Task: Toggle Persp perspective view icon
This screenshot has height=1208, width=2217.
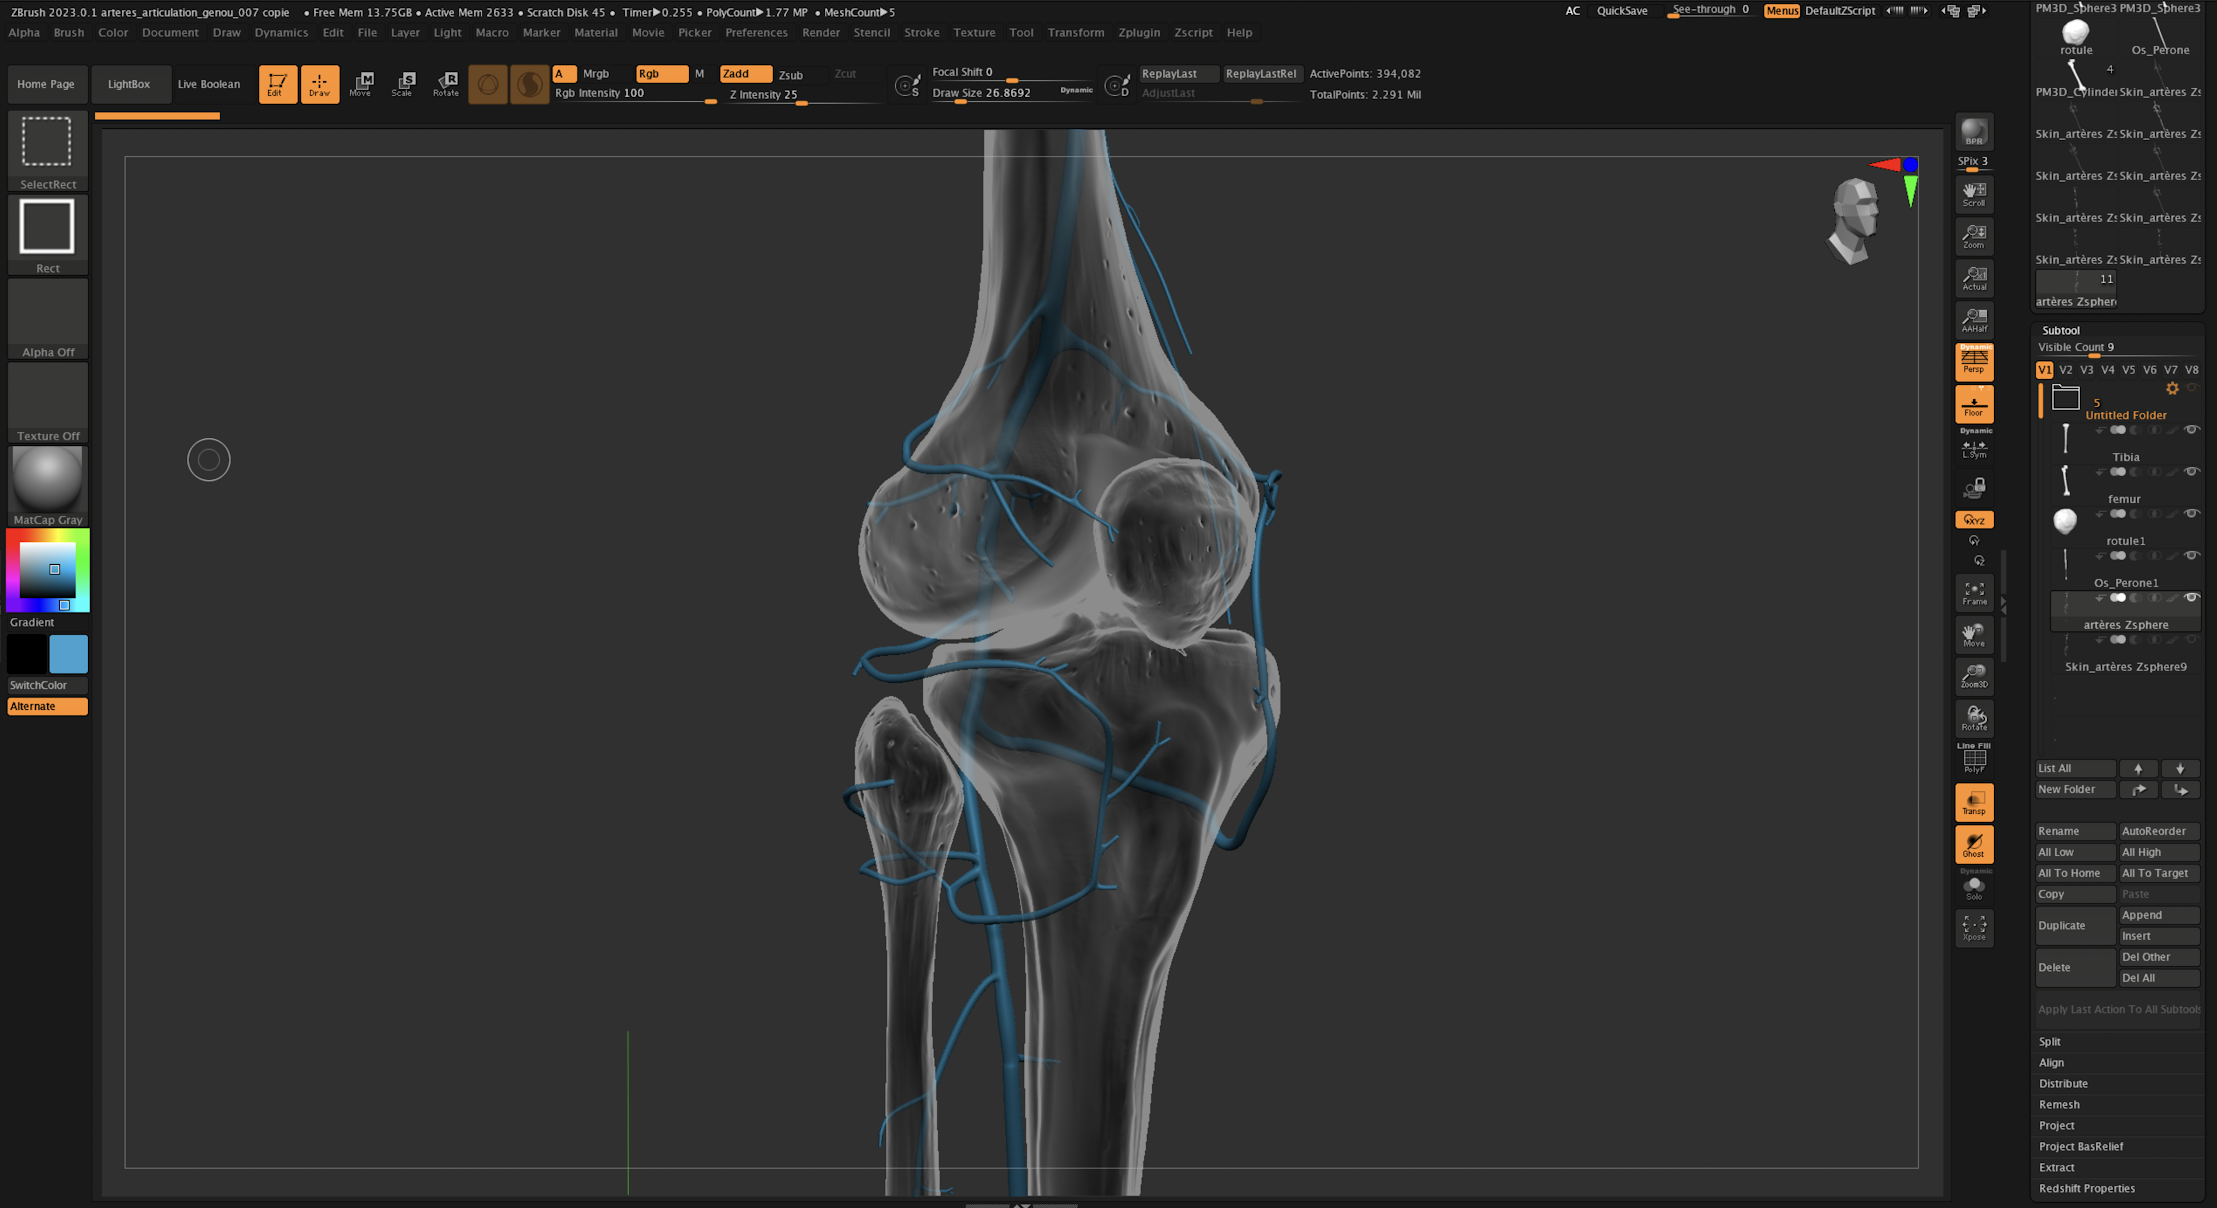Action: 1973,362
